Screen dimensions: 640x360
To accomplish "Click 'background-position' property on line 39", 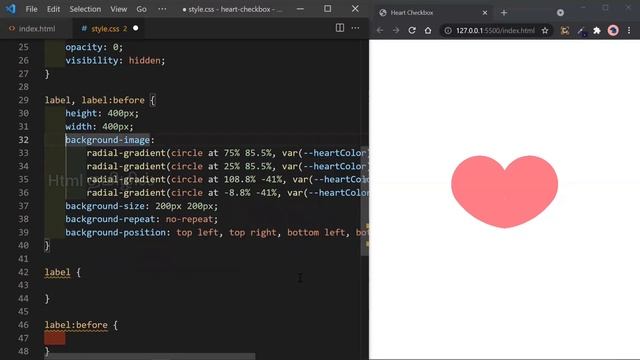I will 116,232.
